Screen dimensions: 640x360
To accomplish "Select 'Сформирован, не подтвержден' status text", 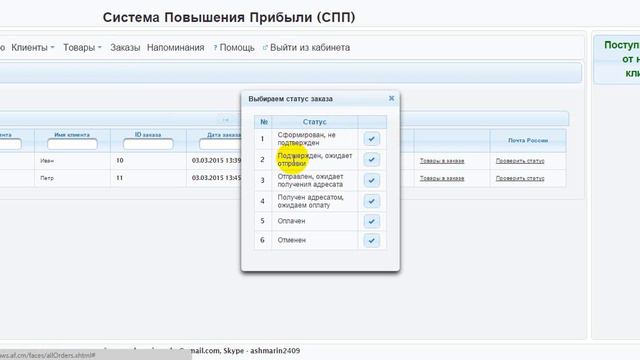I will pyautogui.click(x=307, y=139).
